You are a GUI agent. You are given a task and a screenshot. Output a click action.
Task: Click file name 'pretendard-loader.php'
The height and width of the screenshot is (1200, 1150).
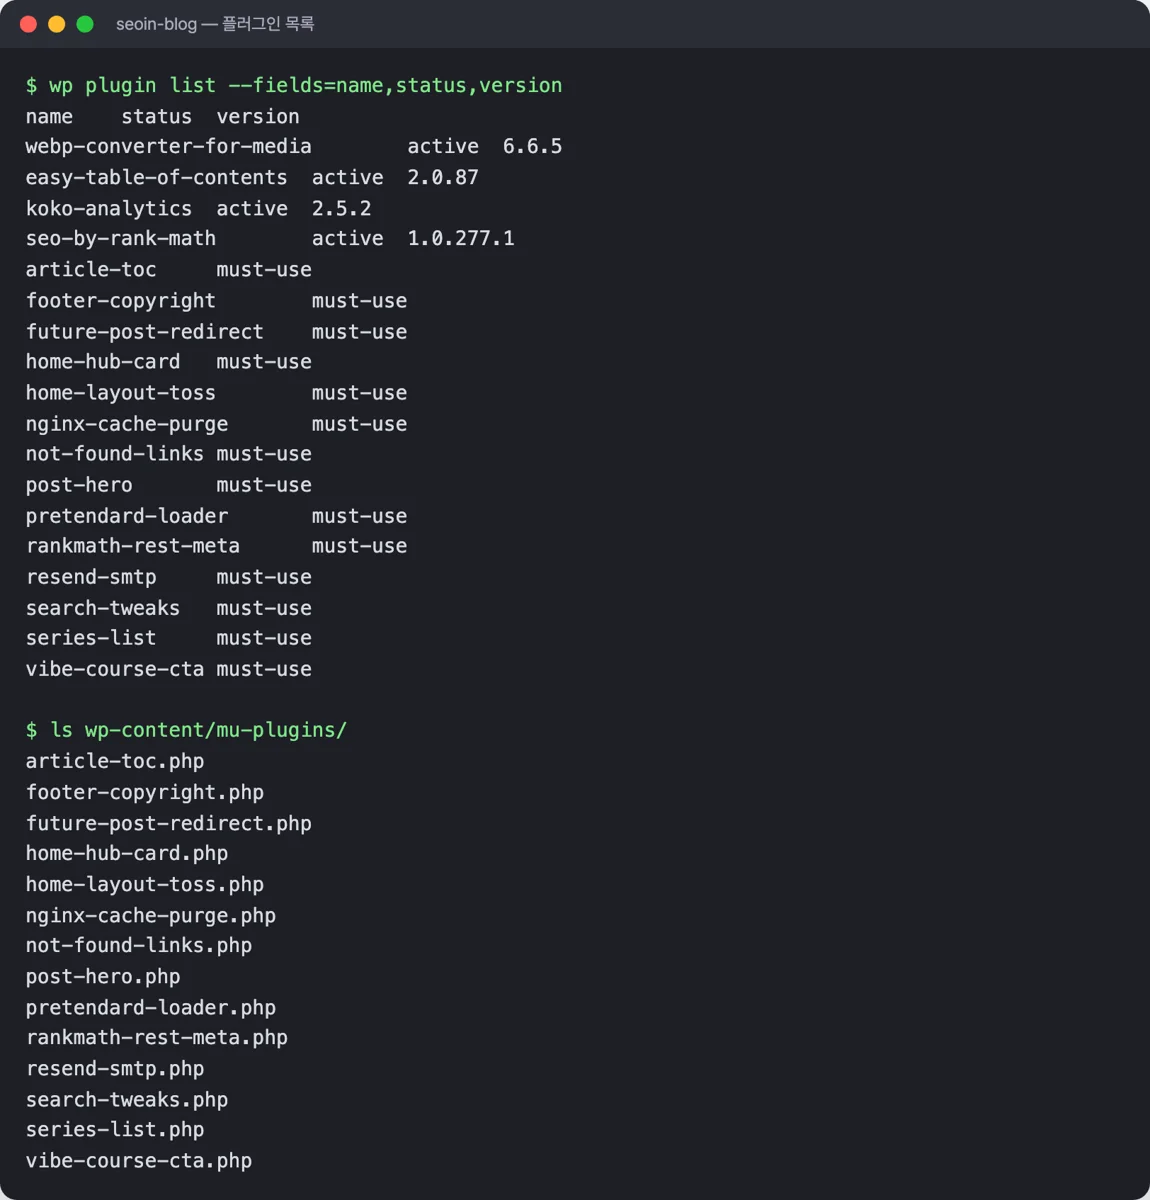pos(151,1007)
